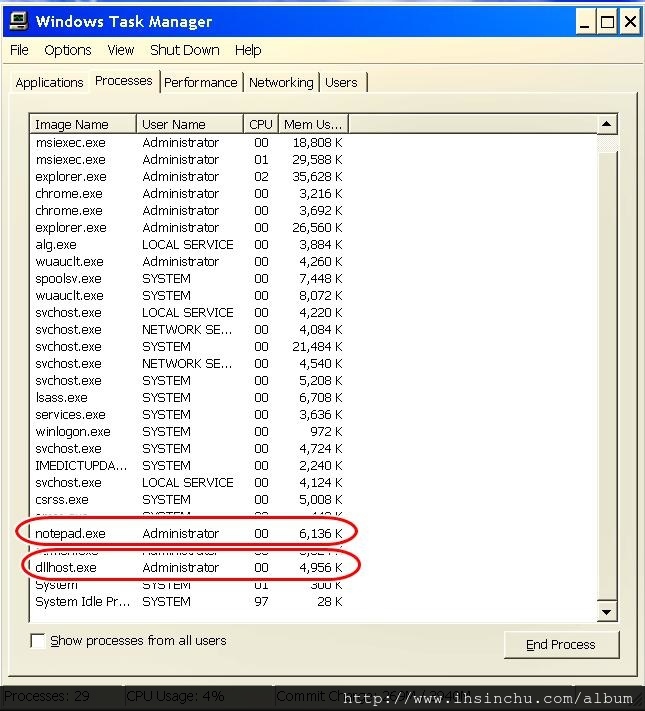Open the Help menu
The width and height of the screenshot is (645, 711).
pyautogui.click(x=248, y=50)
